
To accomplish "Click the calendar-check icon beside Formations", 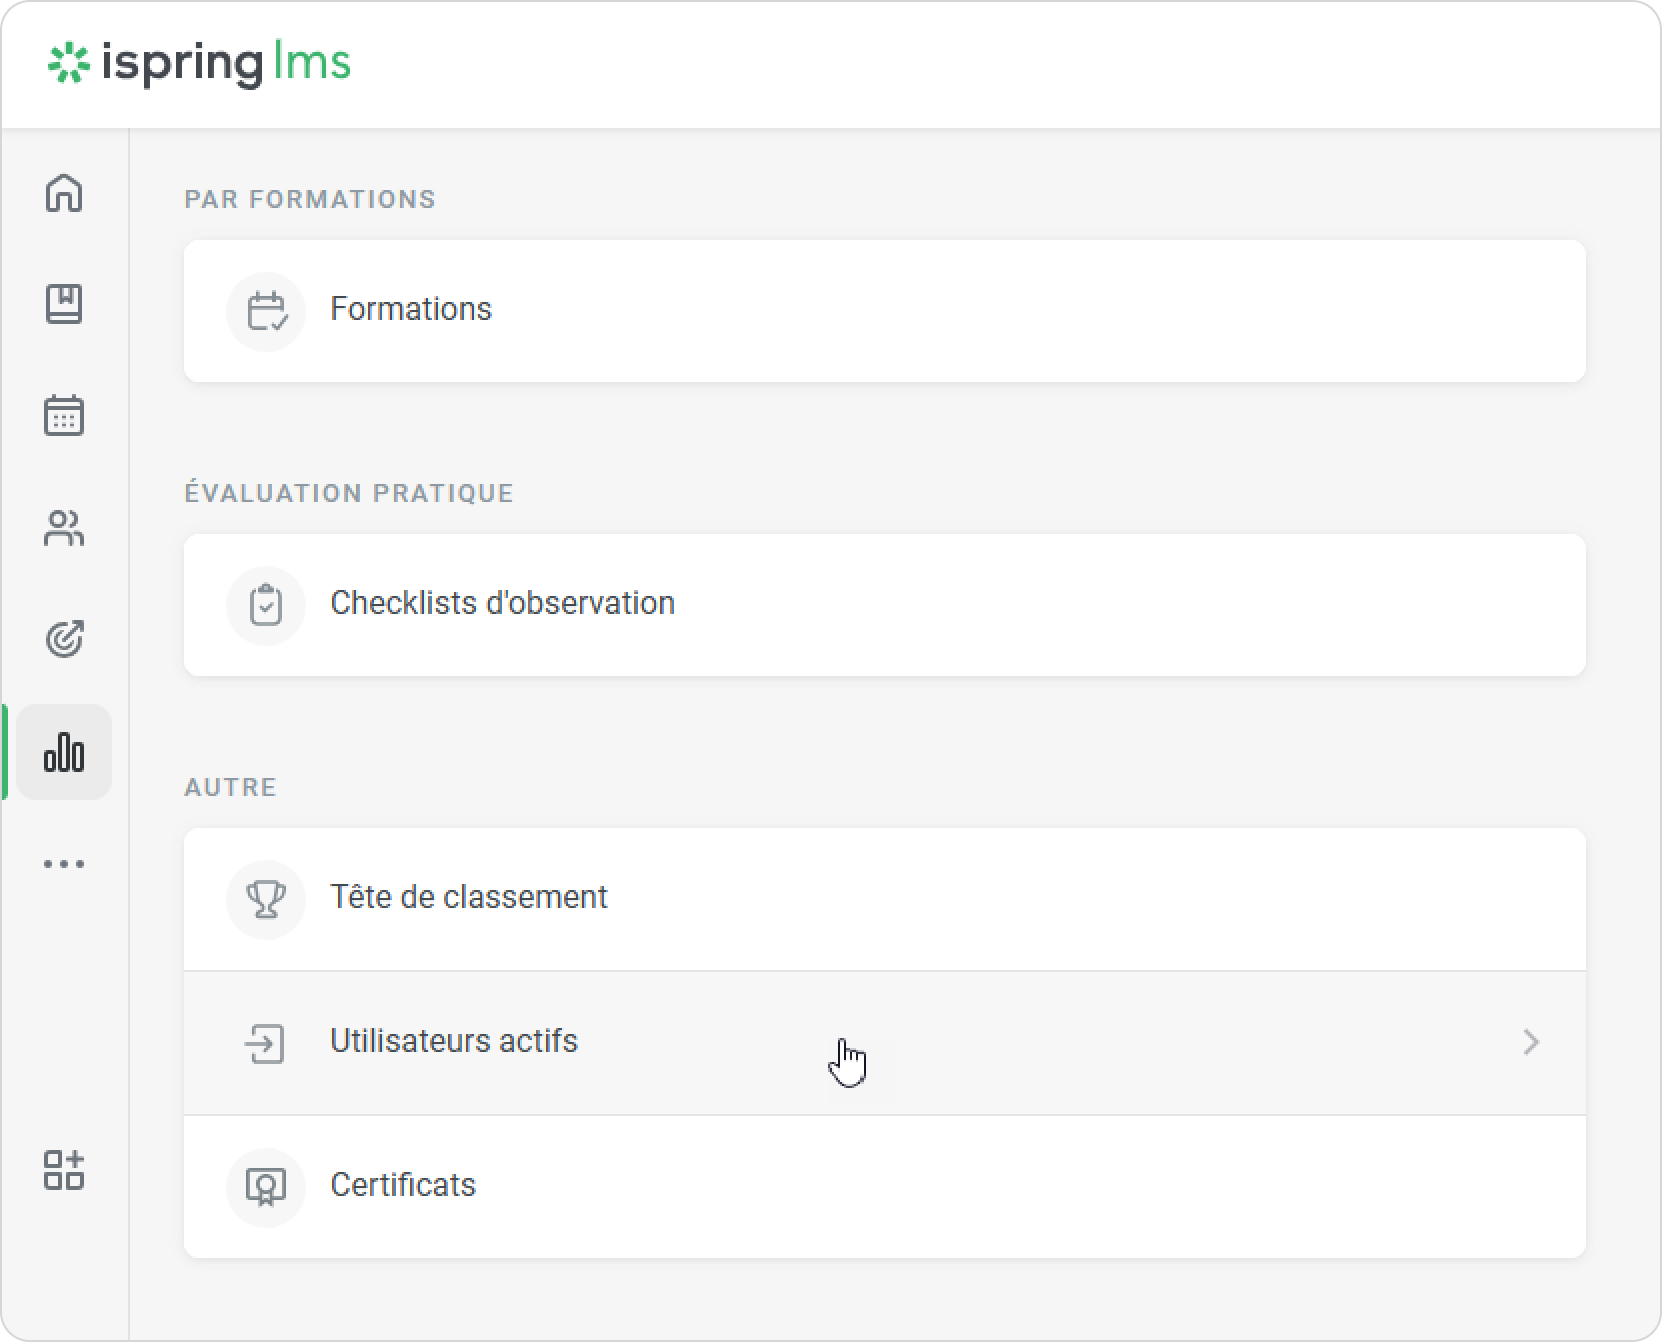I will coord(266,311).
